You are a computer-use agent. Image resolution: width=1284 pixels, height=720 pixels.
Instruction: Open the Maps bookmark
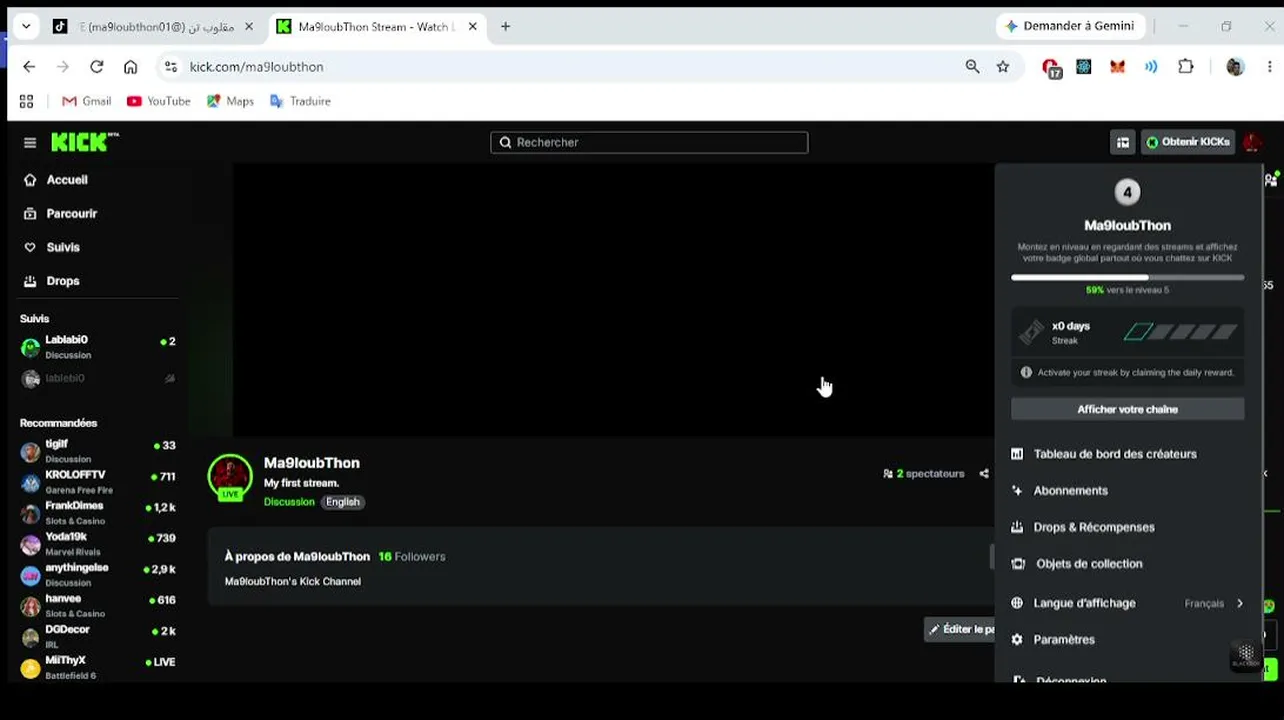230,101
